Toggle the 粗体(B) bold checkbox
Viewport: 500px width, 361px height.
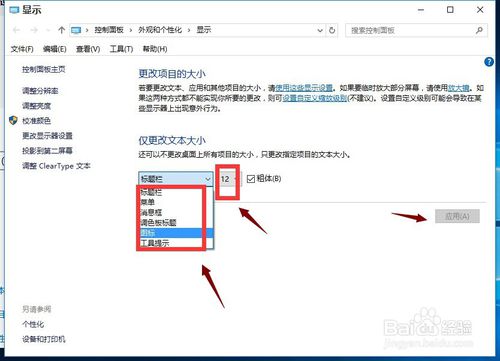[x=251, y=179]
